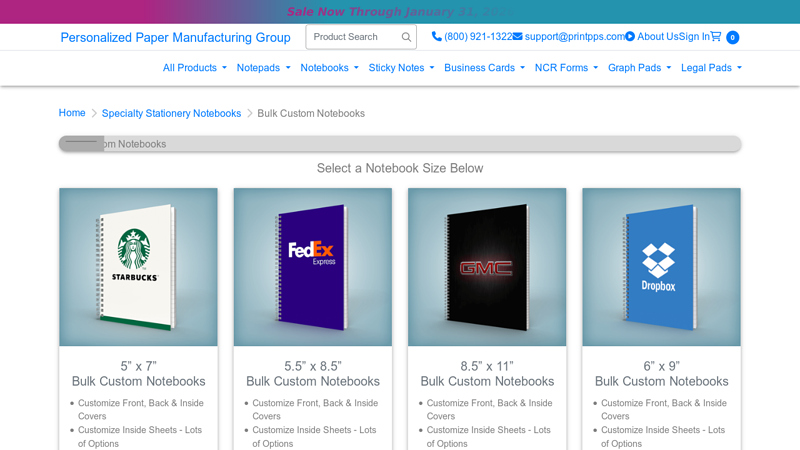
Task: Select the FedEx 5.5x8.5 notebook image
Action: (313, 267)
